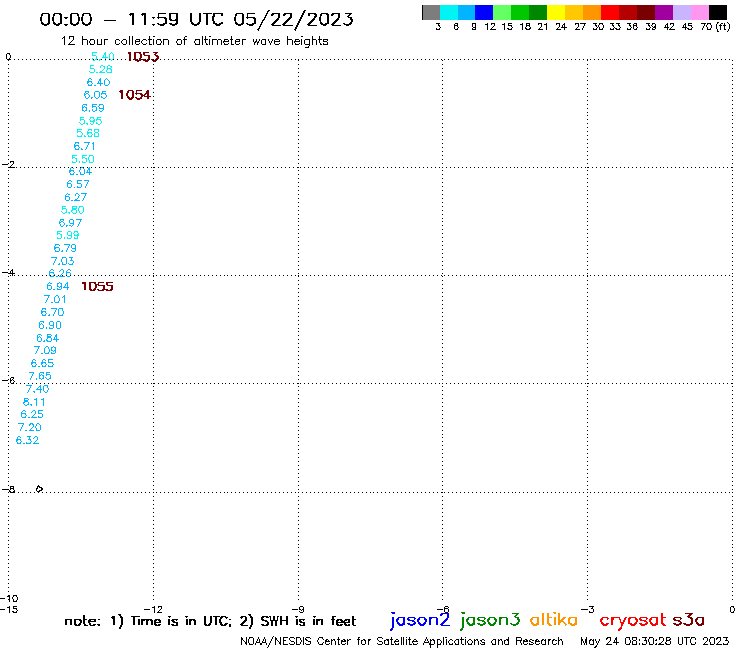Click the -3 longitude axis label

coord(588,609)
